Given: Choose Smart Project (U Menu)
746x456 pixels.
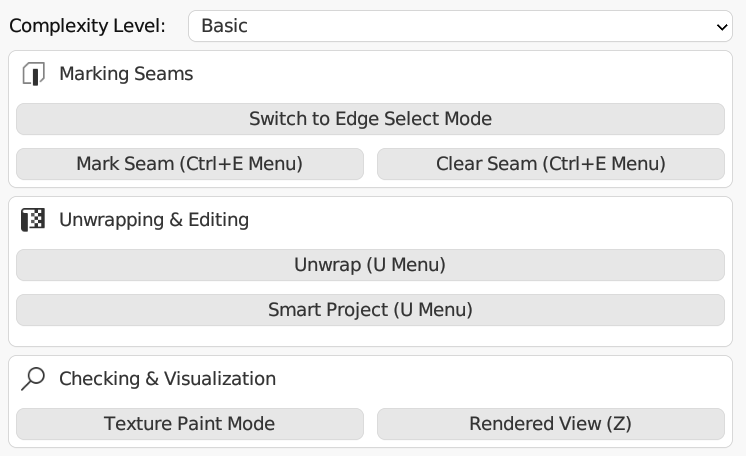Looking at the screenshot, I should (x=370, y=310).
